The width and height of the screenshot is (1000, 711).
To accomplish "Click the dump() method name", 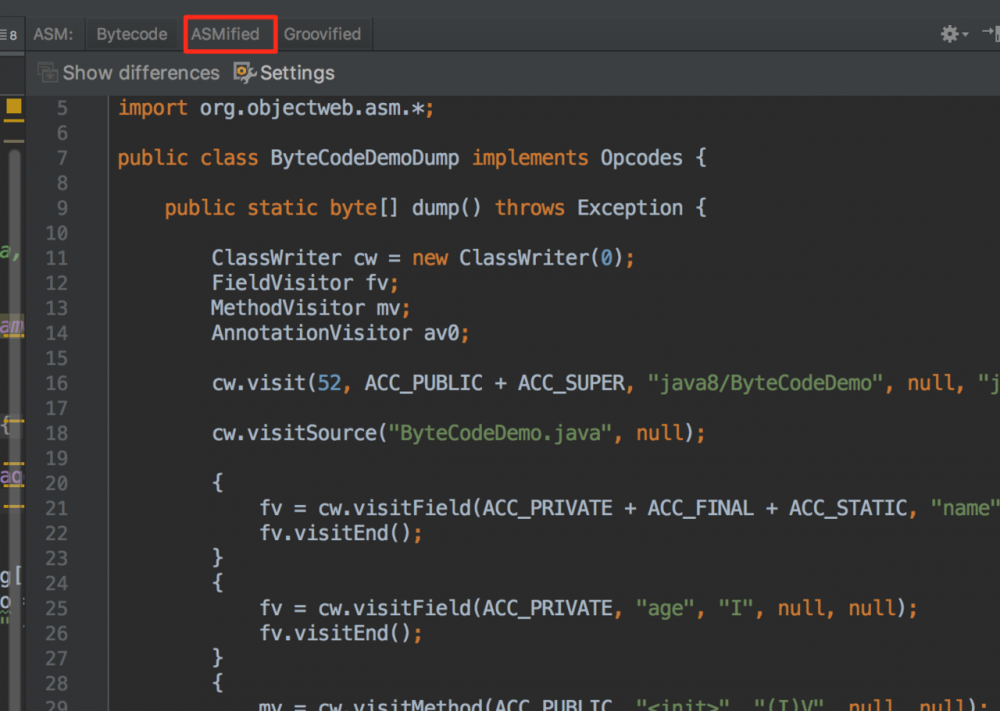I will click(x=446, y=208).
